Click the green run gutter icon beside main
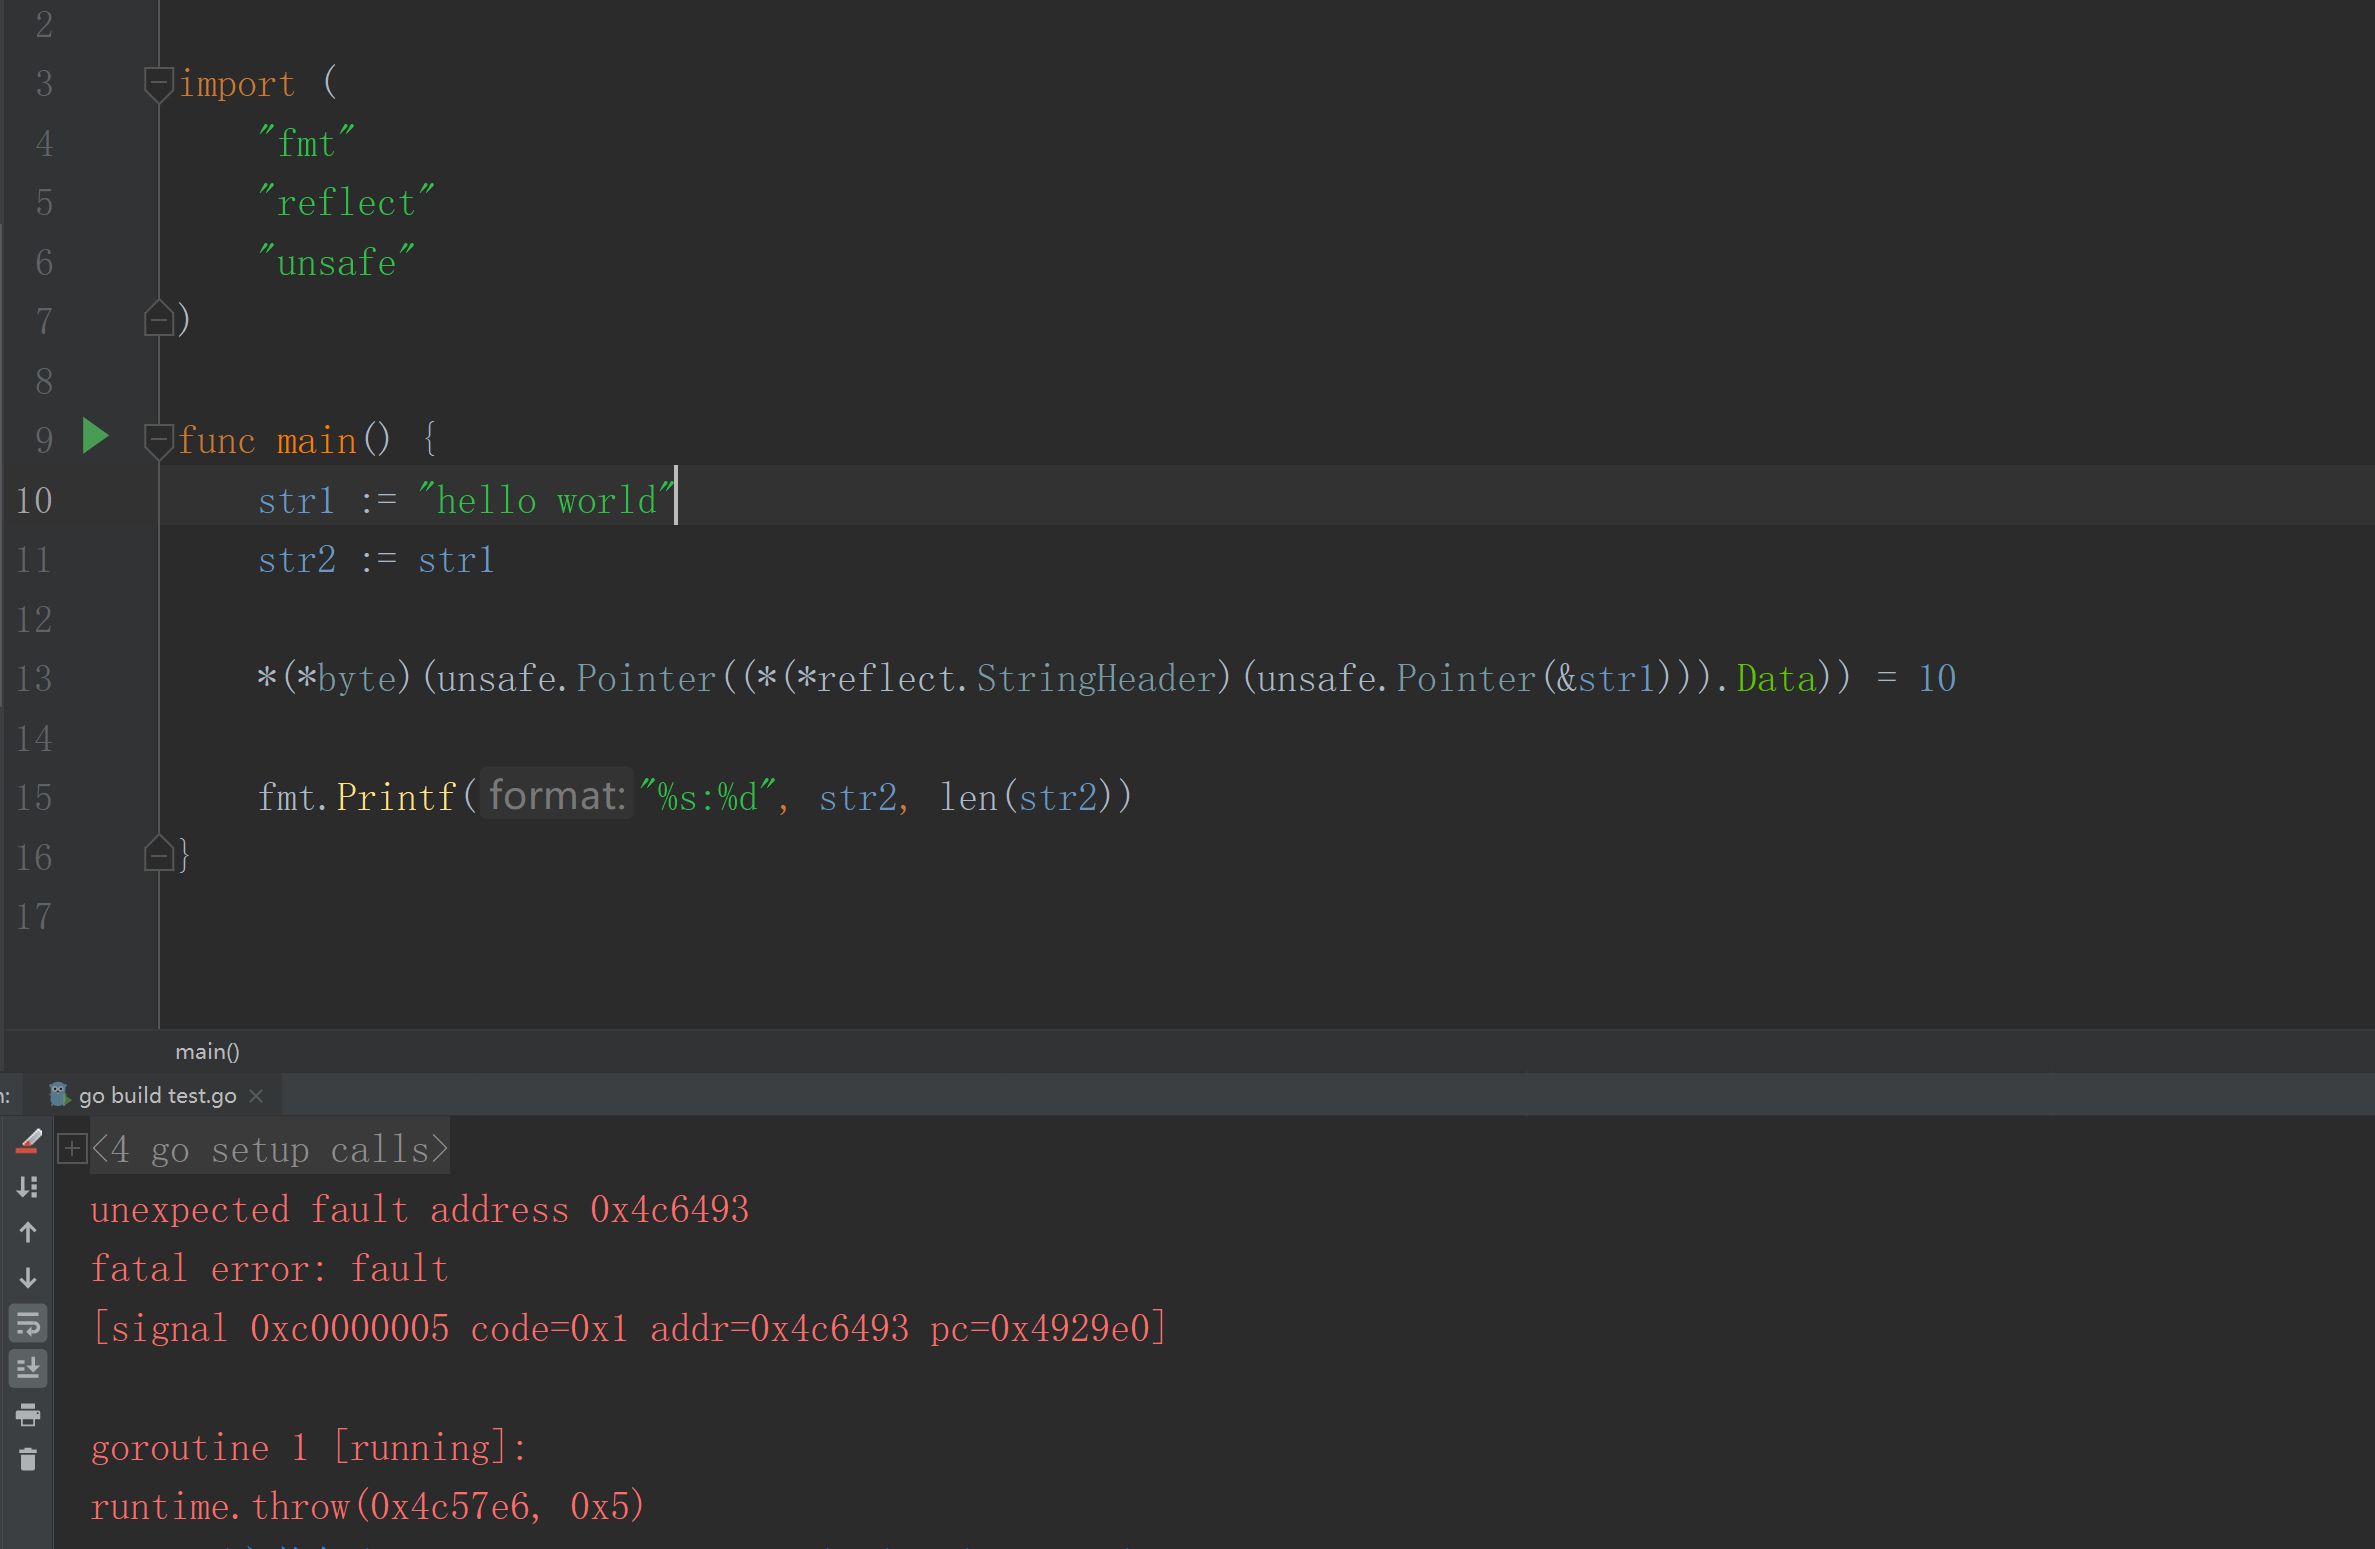 pyautogui.click(x=95, y=437)
